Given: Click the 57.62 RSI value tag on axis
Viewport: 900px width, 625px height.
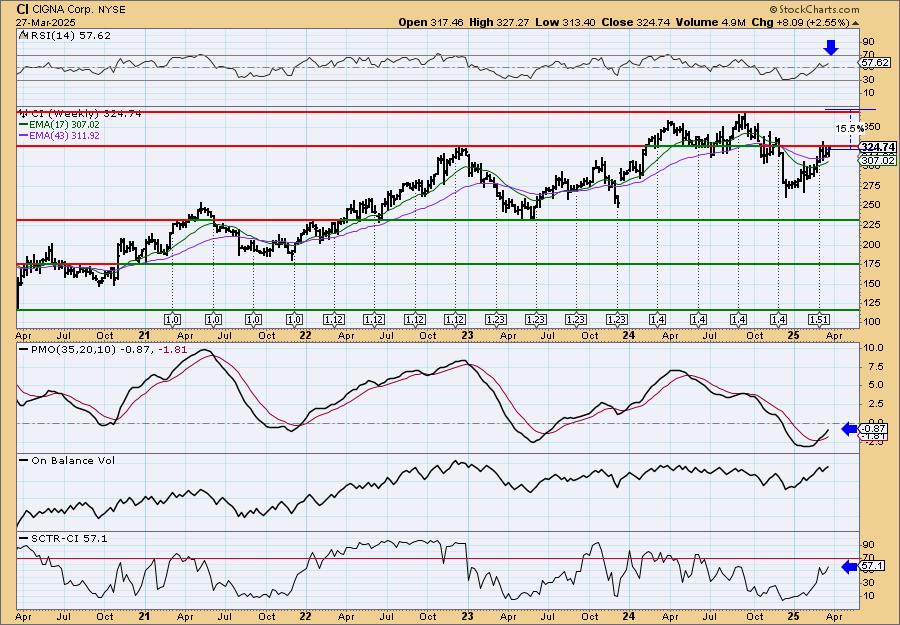Looking at the screenshot, I should pyautogui.click(x=876, y=62).
